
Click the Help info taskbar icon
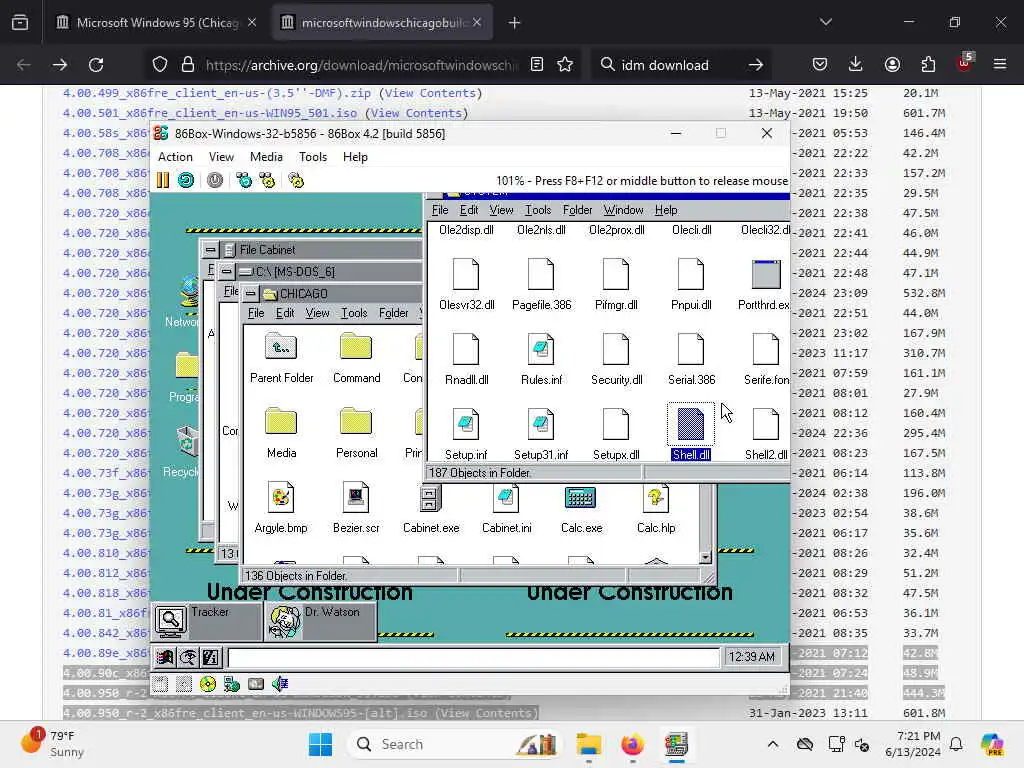(x=211, y=657)
